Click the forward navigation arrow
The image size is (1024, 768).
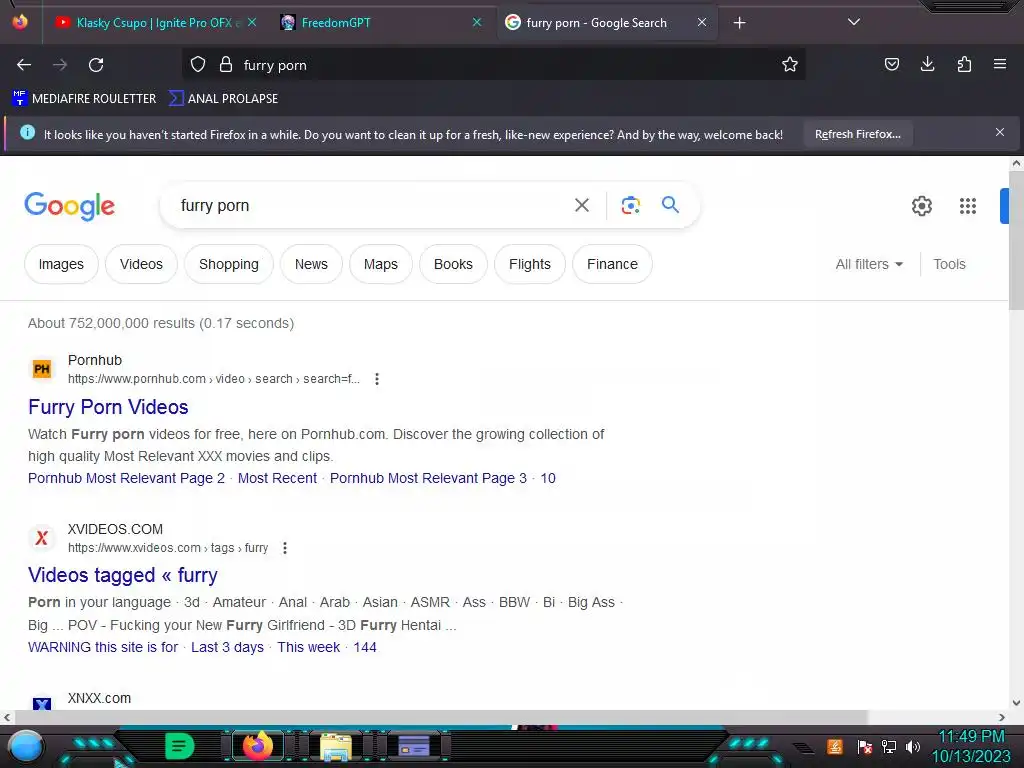[60, 65]
